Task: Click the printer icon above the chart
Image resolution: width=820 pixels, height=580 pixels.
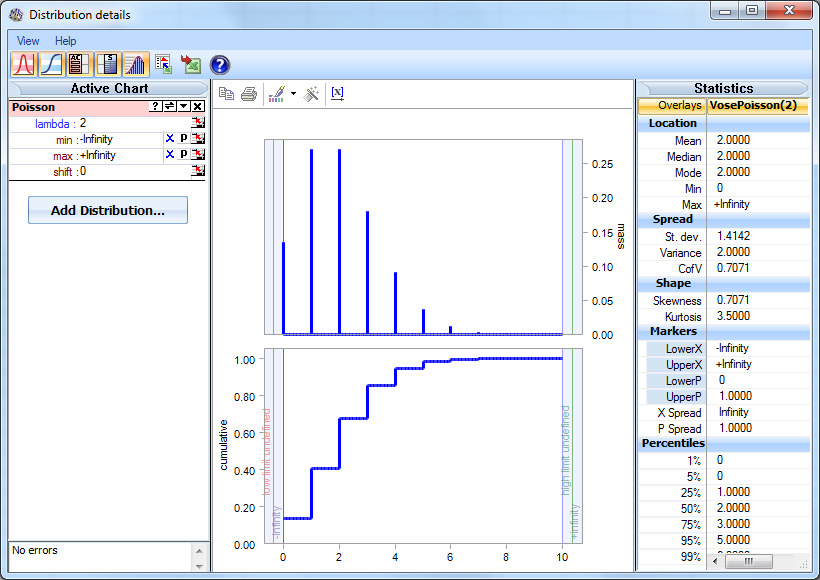Action: [x=249, y=94]
